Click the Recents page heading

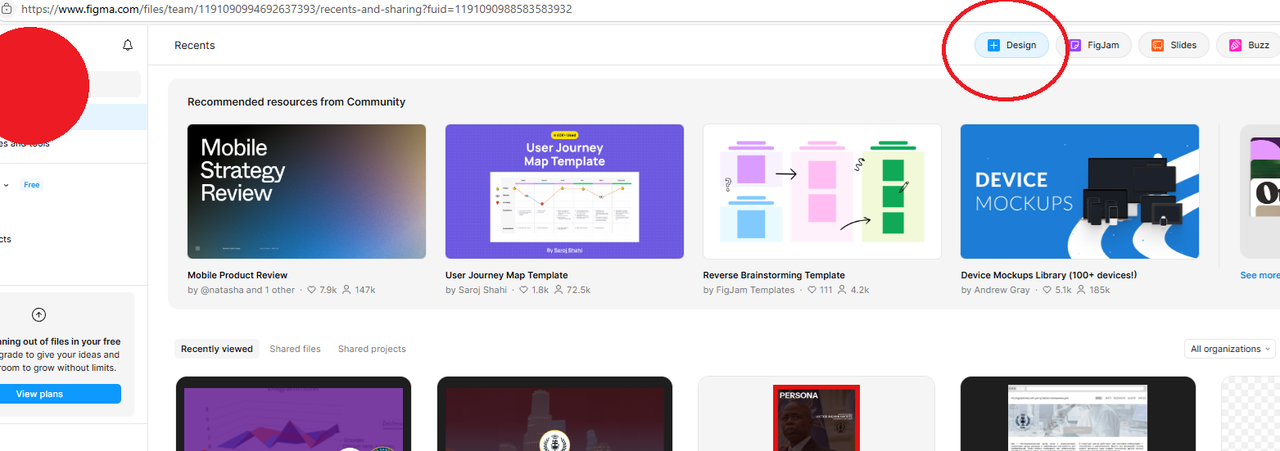pyautogui.click(x=194, y=45)
